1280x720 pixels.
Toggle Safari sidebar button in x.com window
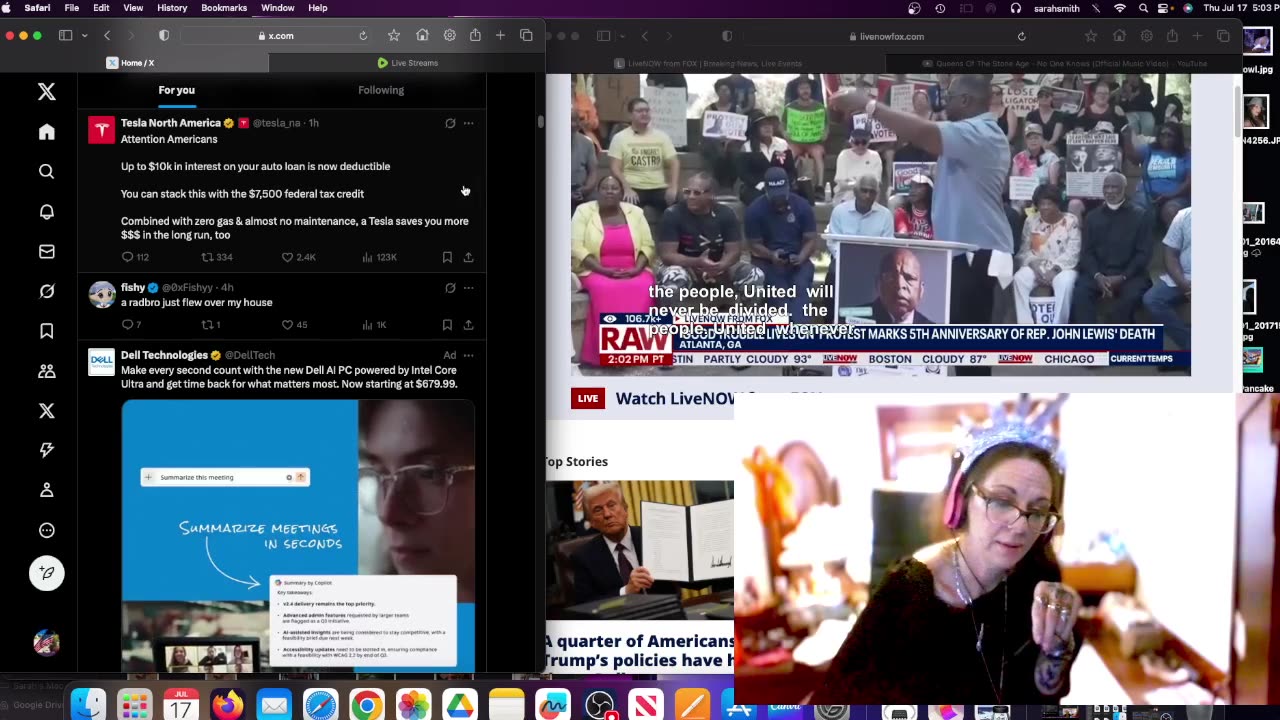[x=65, y=35]
